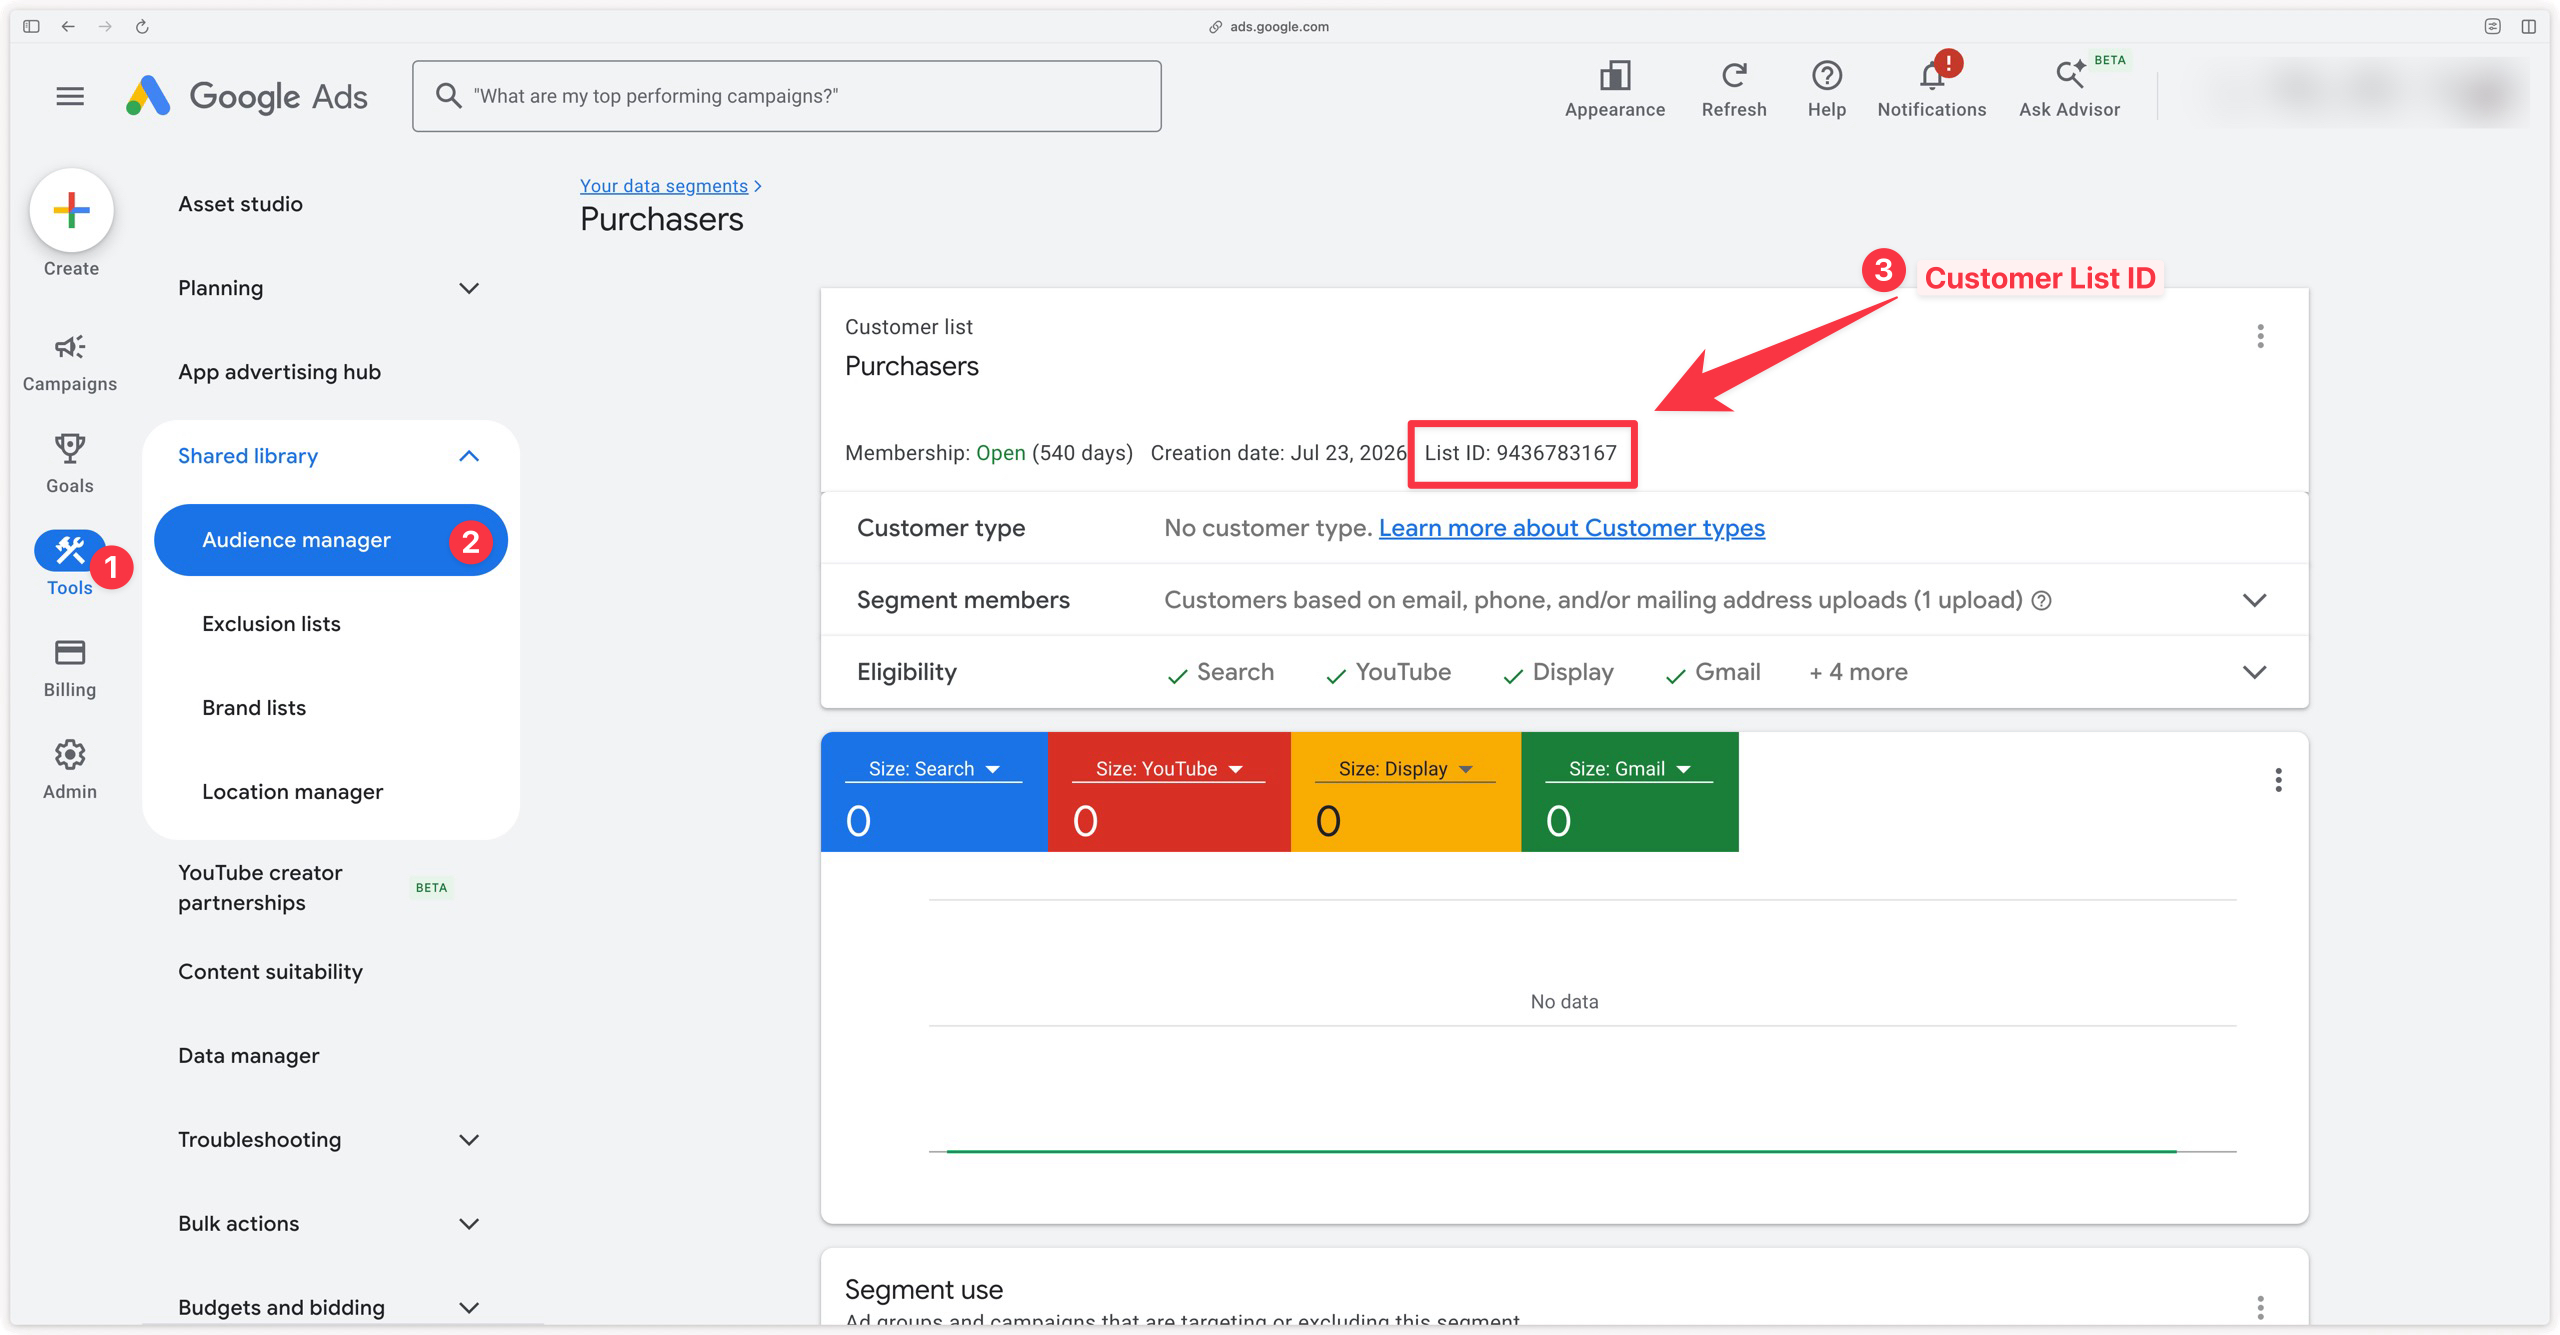
Task: Open the Help menu
Action: coord(1827,90)
